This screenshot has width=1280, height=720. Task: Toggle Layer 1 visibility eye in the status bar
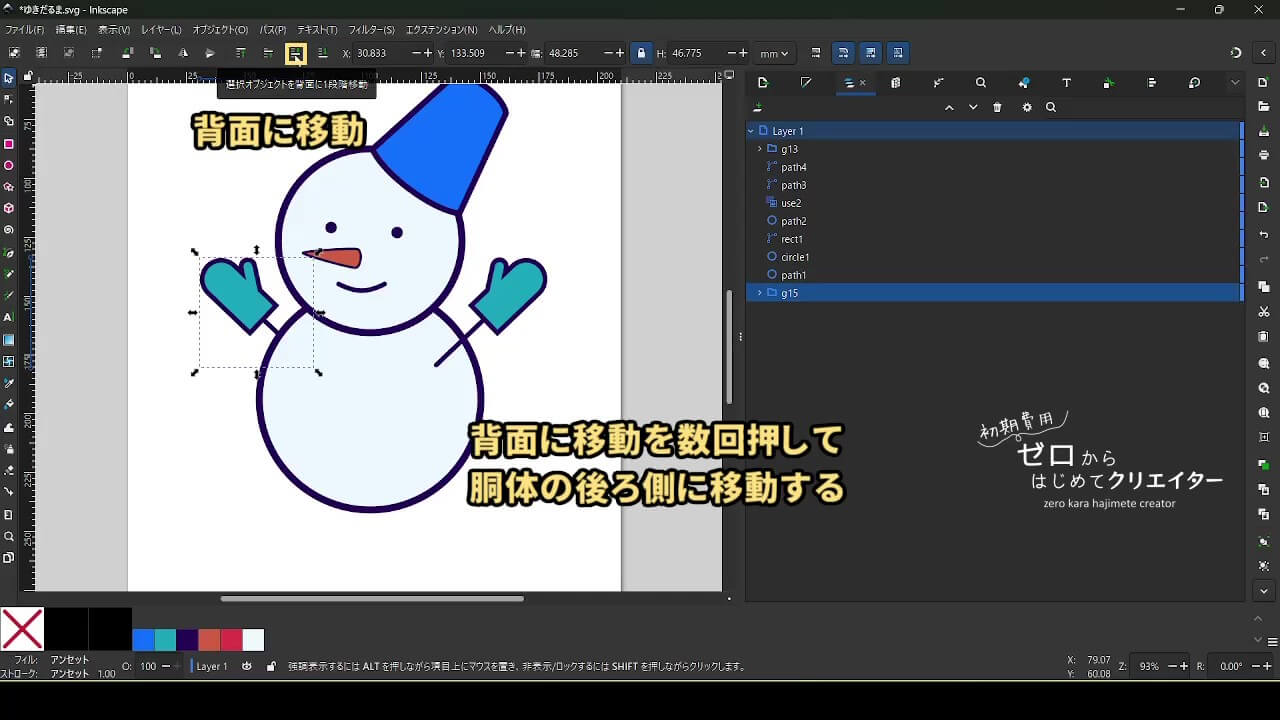(247, 666)
